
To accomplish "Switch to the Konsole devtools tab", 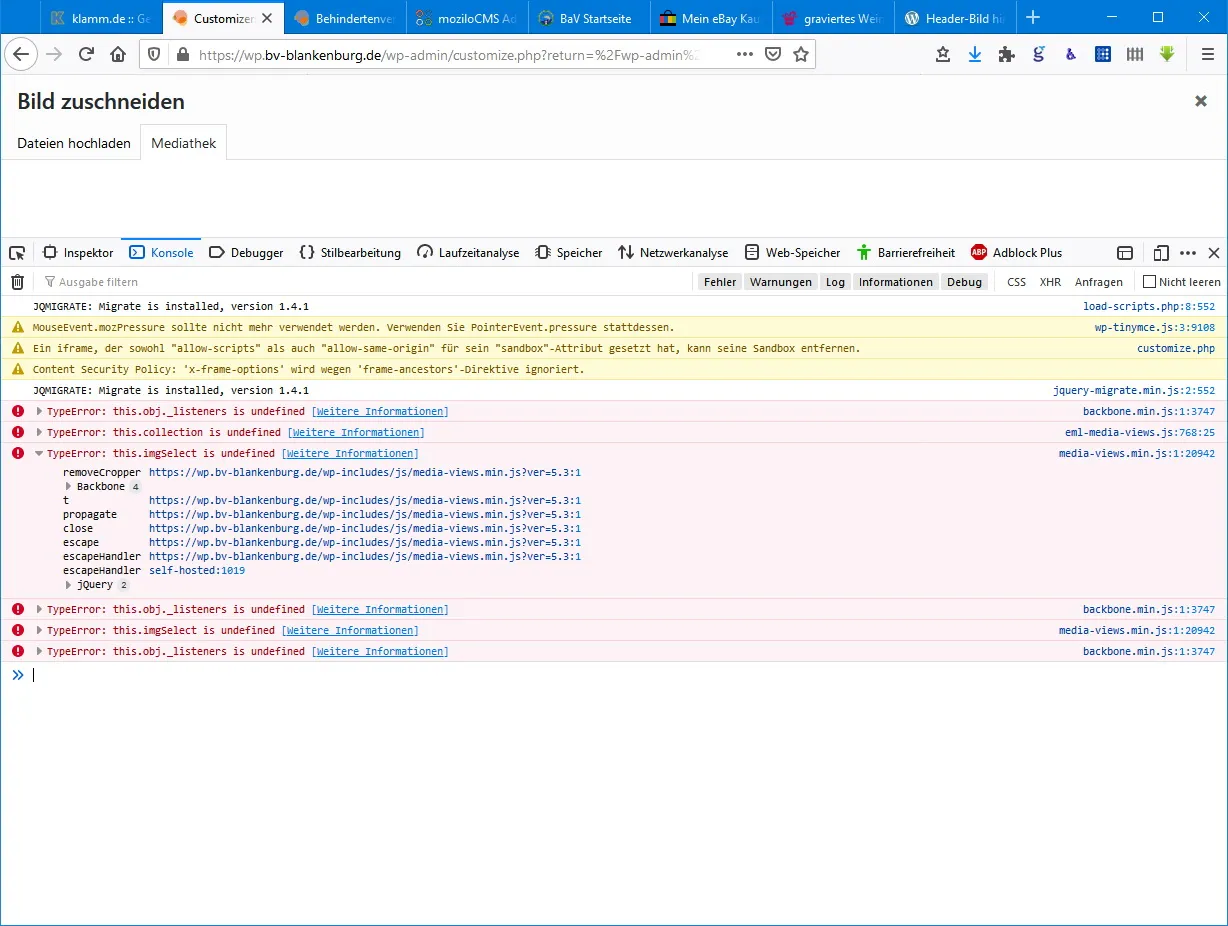I will (x=161, y=253).
